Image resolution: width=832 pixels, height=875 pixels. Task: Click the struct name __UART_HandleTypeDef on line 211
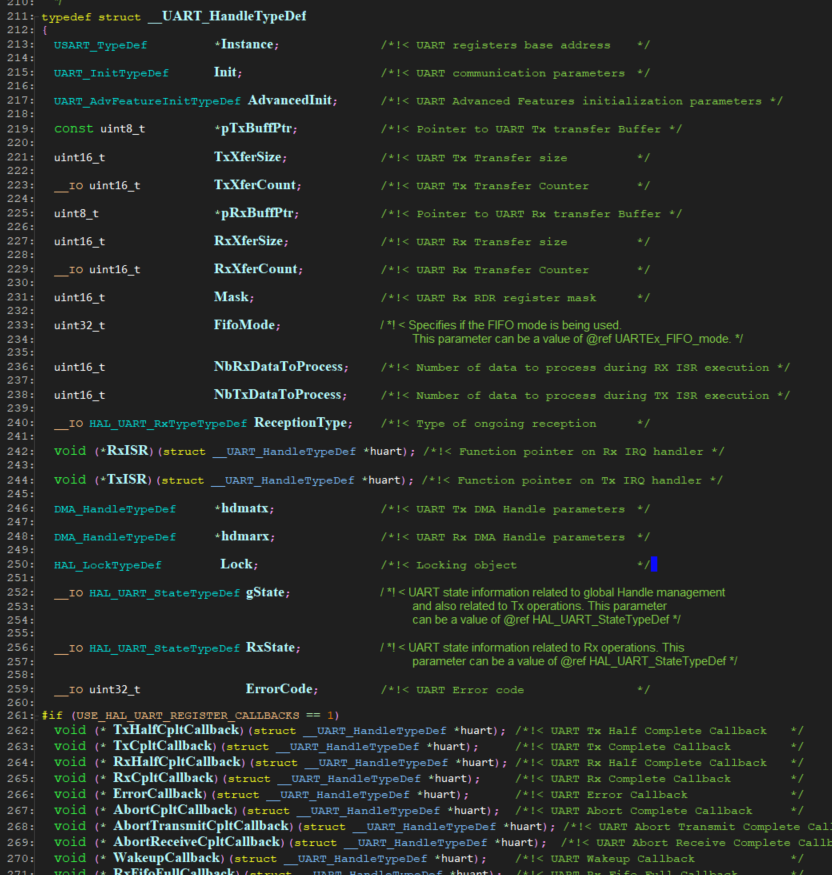tap(228, 16)
